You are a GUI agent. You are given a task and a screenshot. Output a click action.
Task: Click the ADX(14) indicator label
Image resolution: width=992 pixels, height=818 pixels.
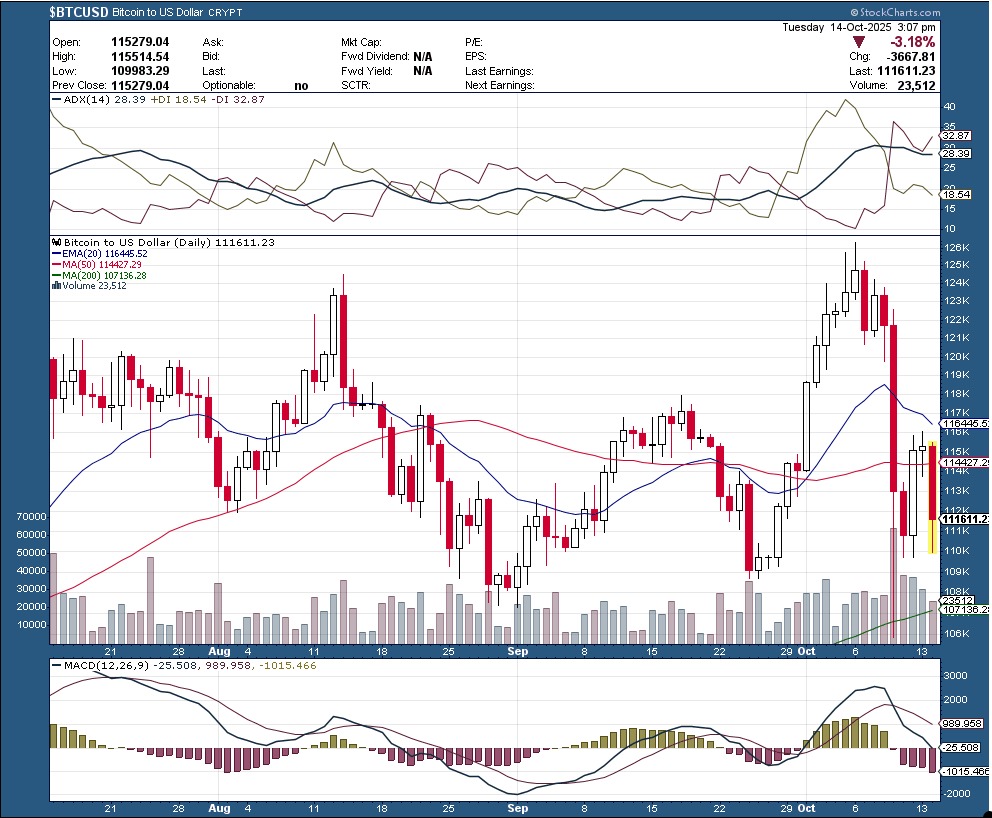[76, 101]
